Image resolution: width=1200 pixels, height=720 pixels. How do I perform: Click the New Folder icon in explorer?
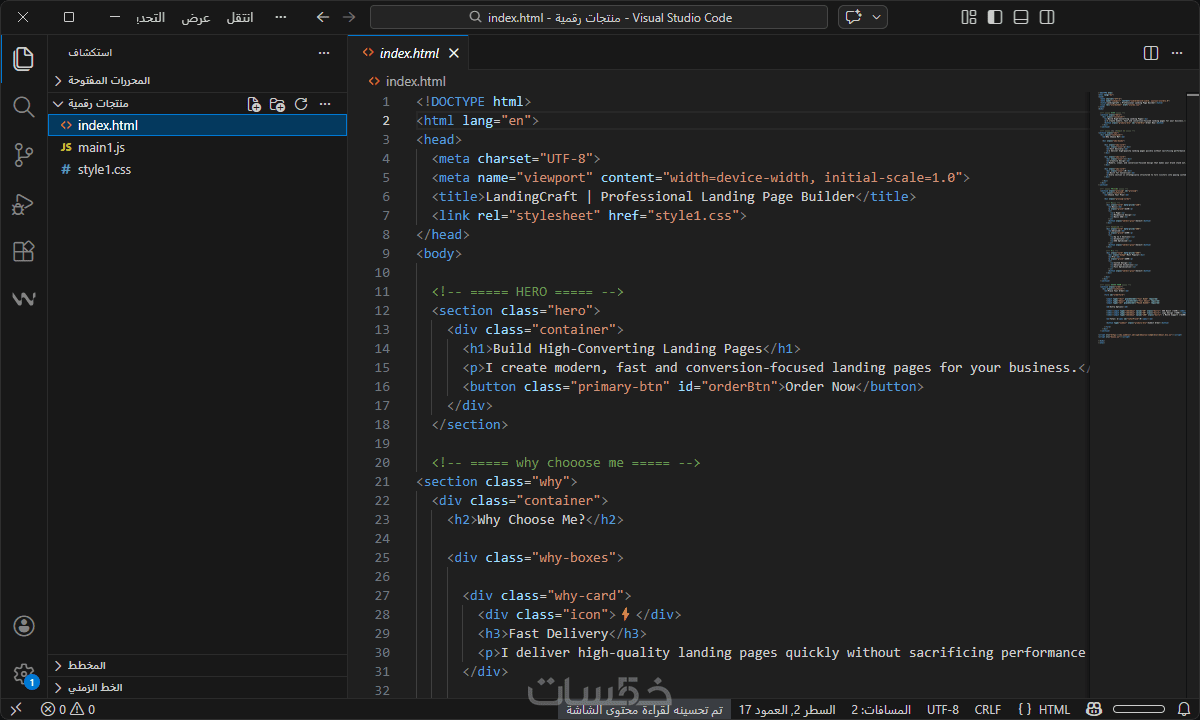(278, 104)
